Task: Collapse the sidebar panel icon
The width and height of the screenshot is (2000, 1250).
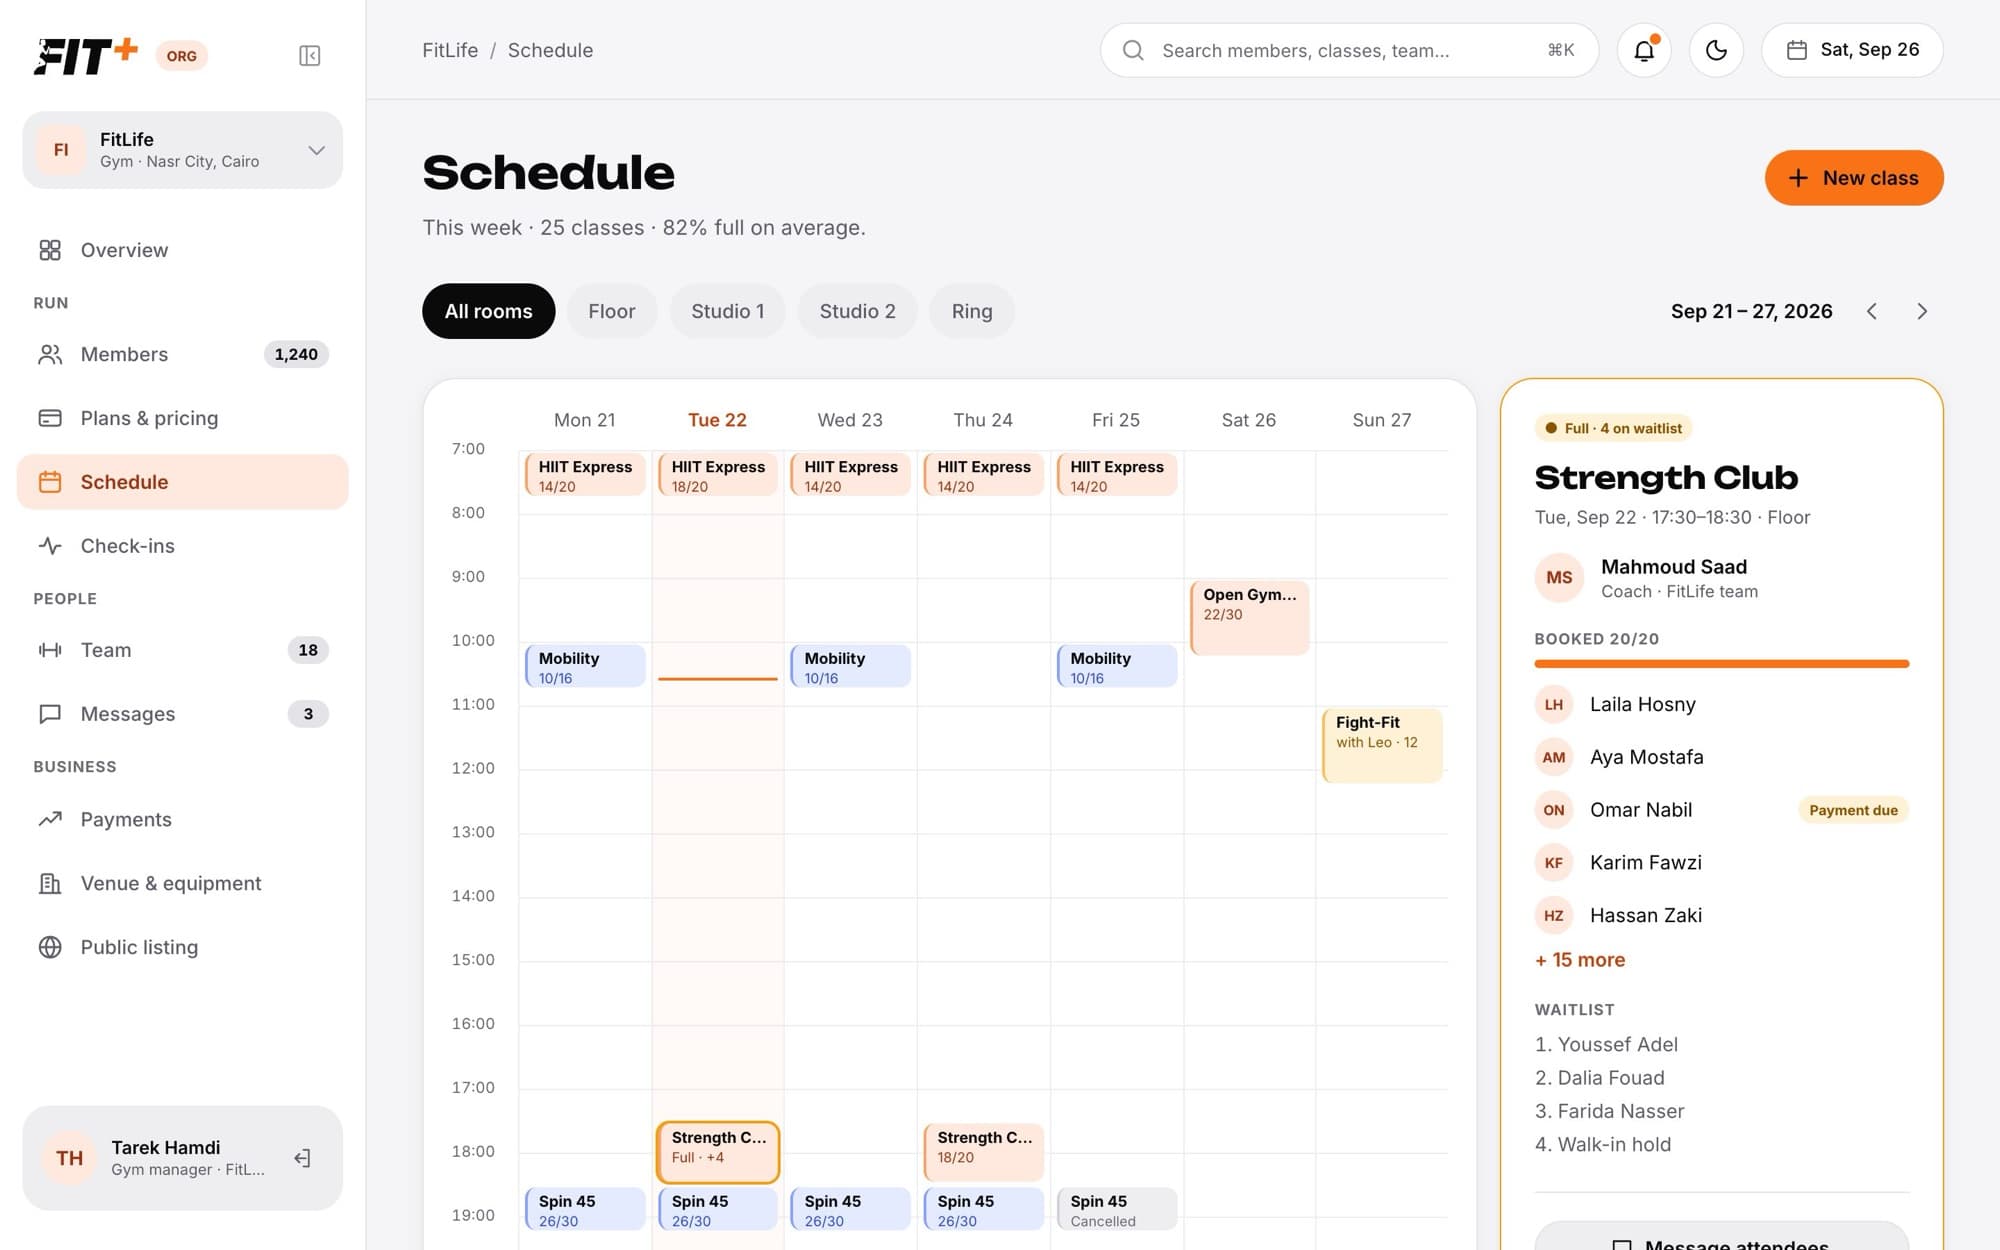Action: pos(309,56)
